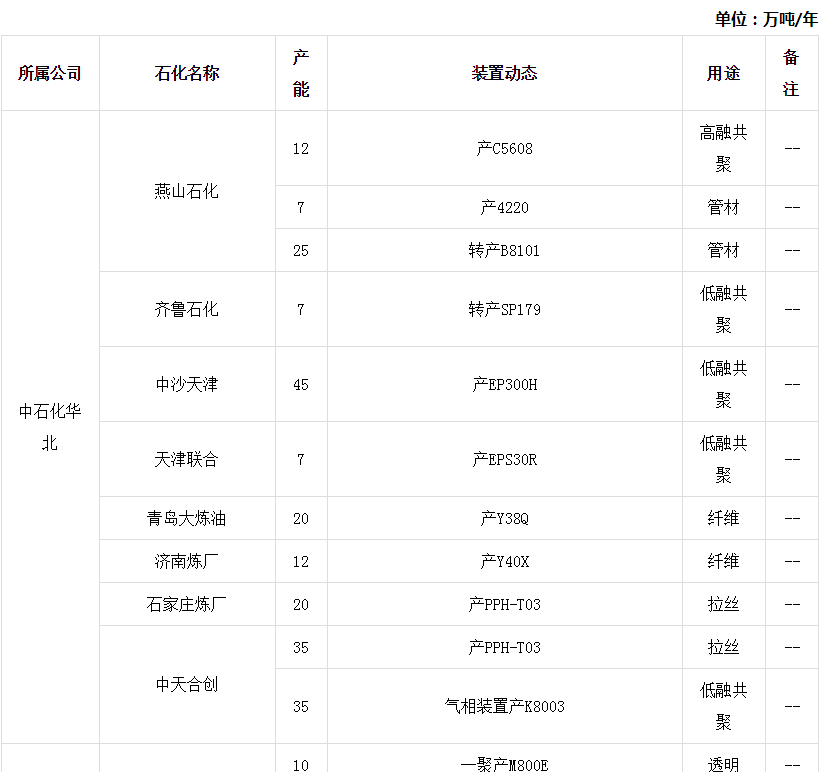Select capacity 35 in the 气相装置产K8003 row

(301, 706)
